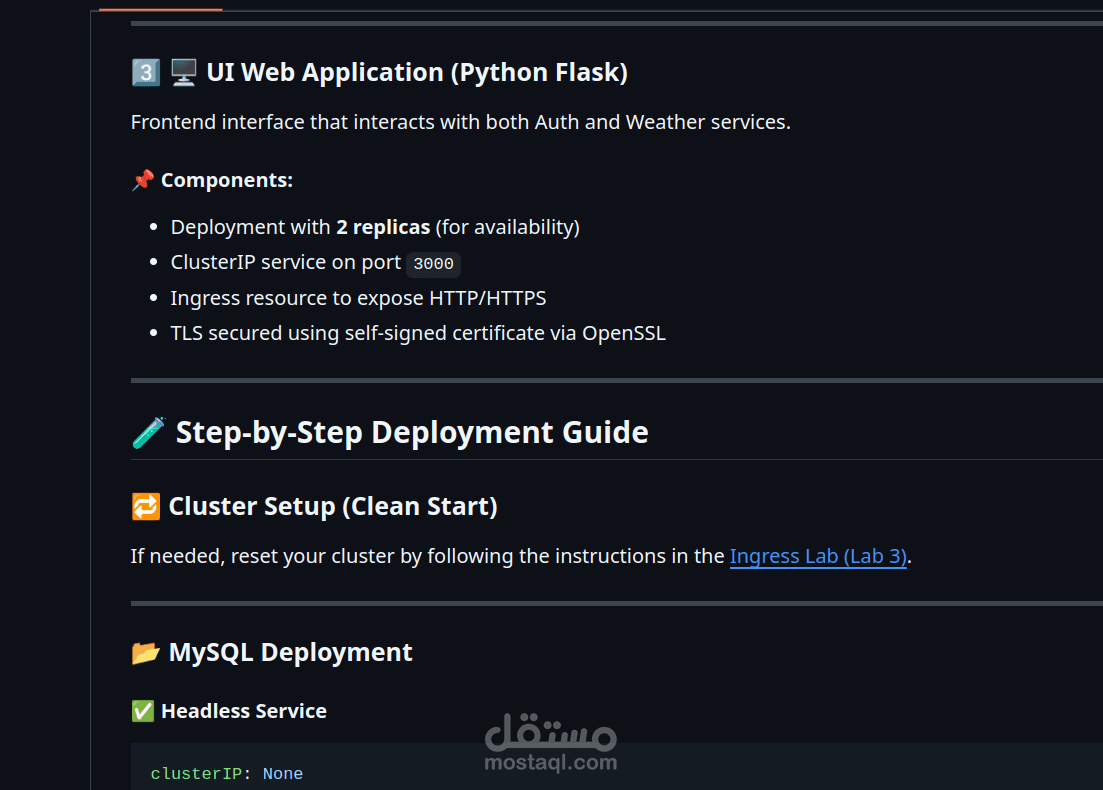Select the MySQL Deployment heading

point(290,653)
